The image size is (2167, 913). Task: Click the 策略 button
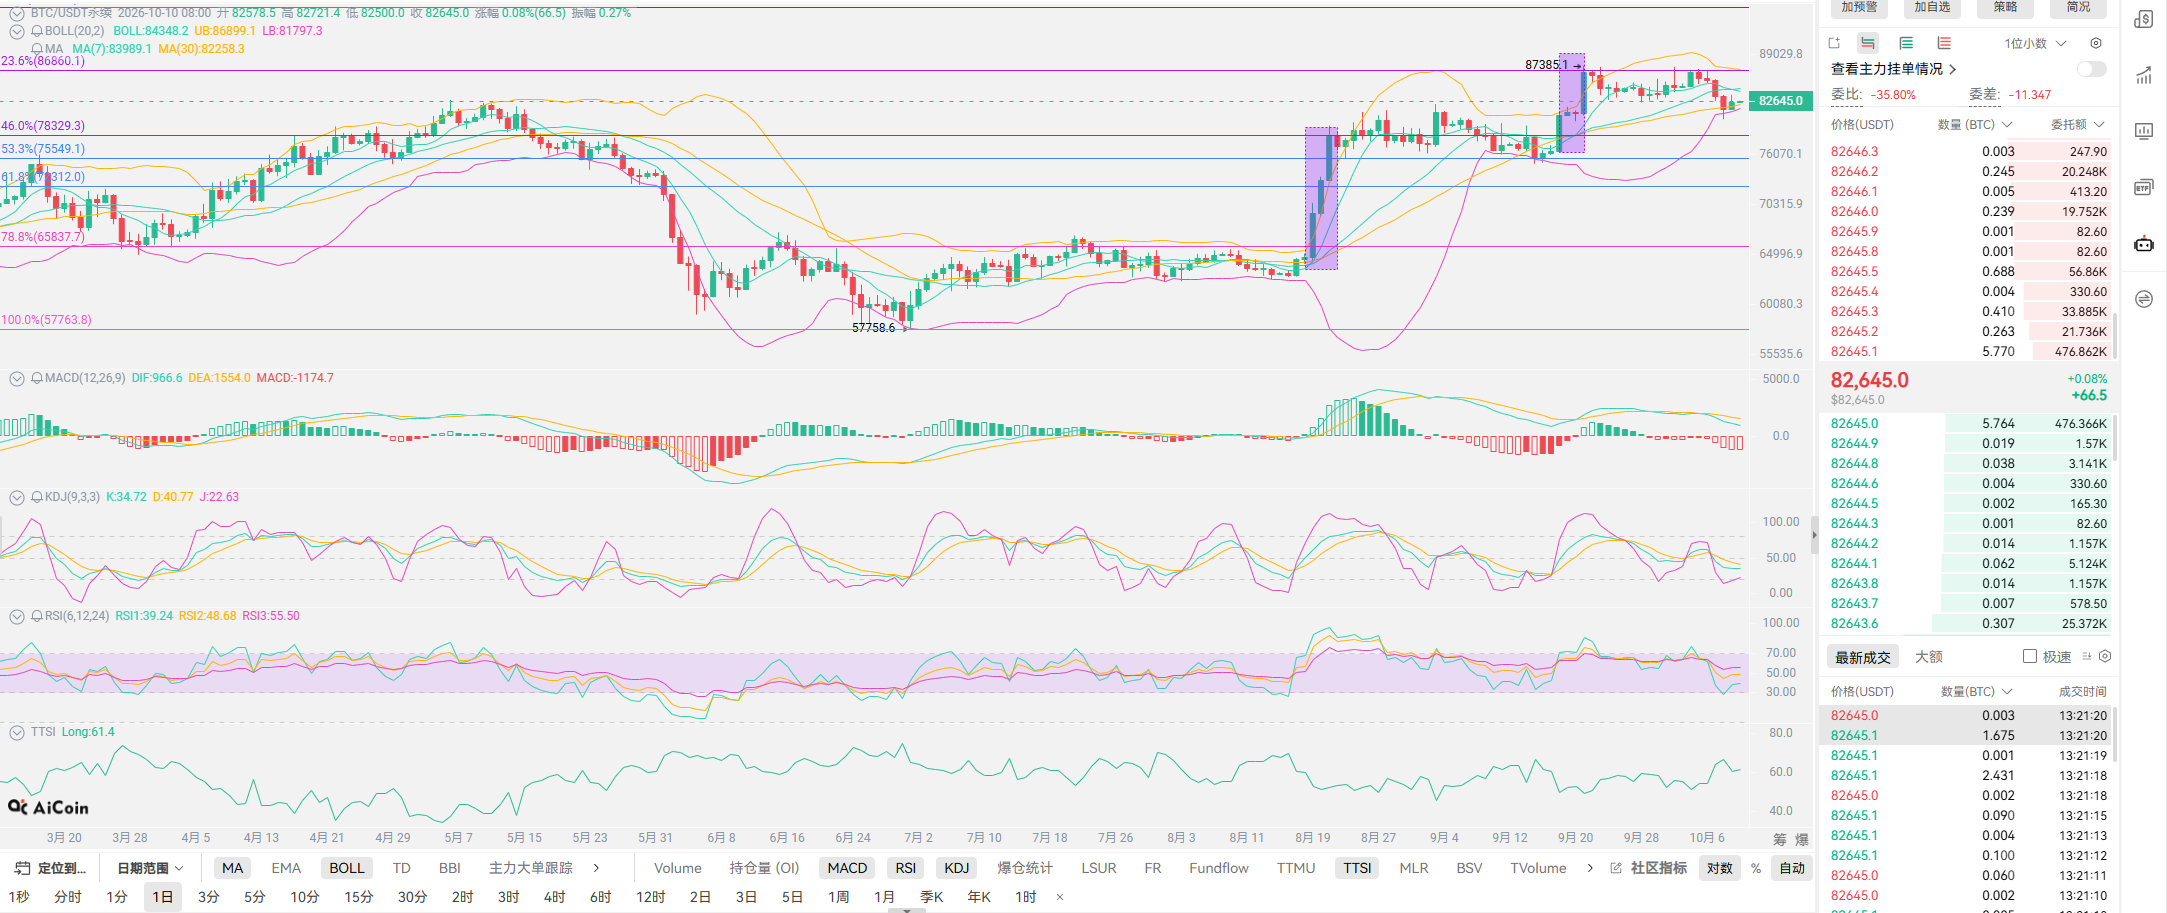2005,7
